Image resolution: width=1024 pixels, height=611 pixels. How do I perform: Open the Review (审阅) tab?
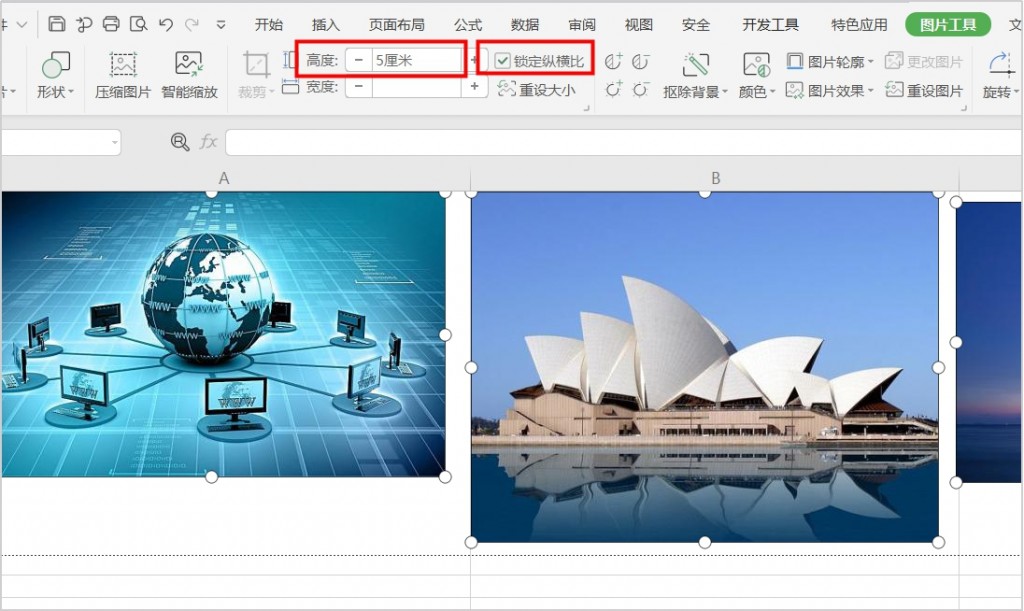pos(582,25)
